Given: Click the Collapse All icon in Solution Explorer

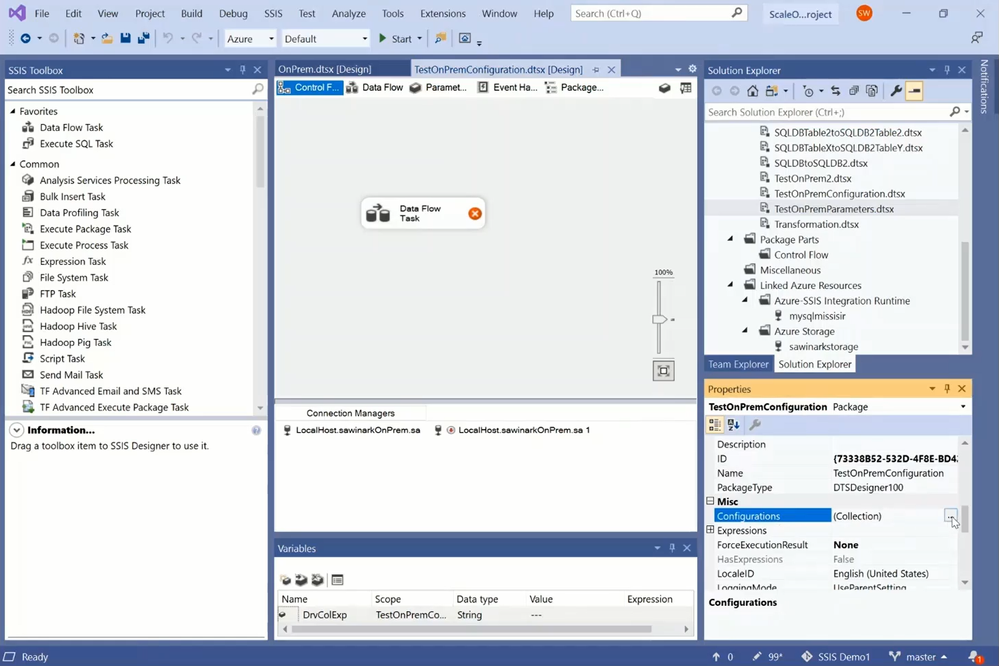Looking at the screenshot, I should (x=854, y=91).
